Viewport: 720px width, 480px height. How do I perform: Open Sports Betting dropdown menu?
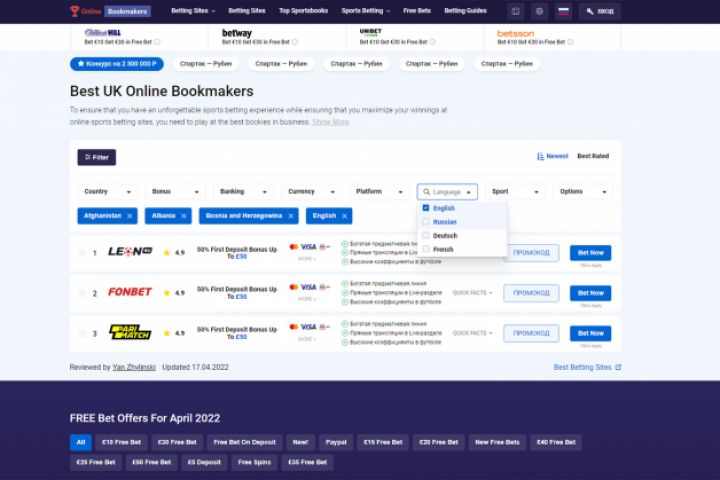coord(366,11)
